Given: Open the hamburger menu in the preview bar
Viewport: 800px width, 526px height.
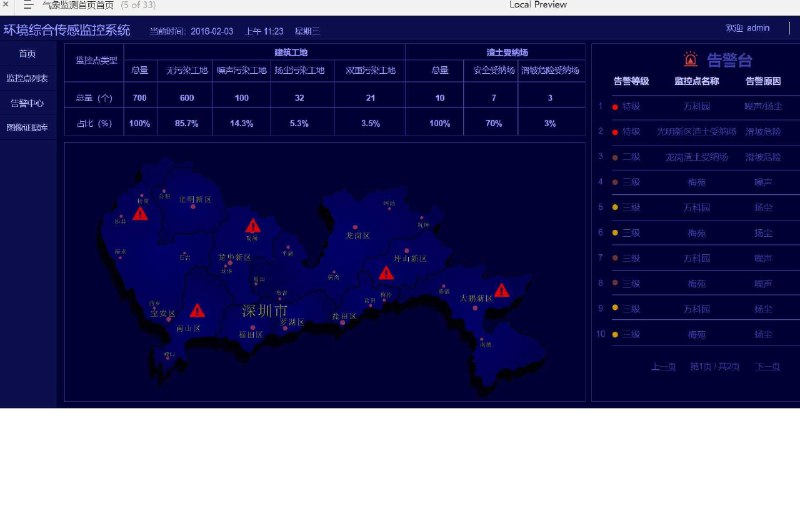Looking at the screenshot, I should [29, 5].
